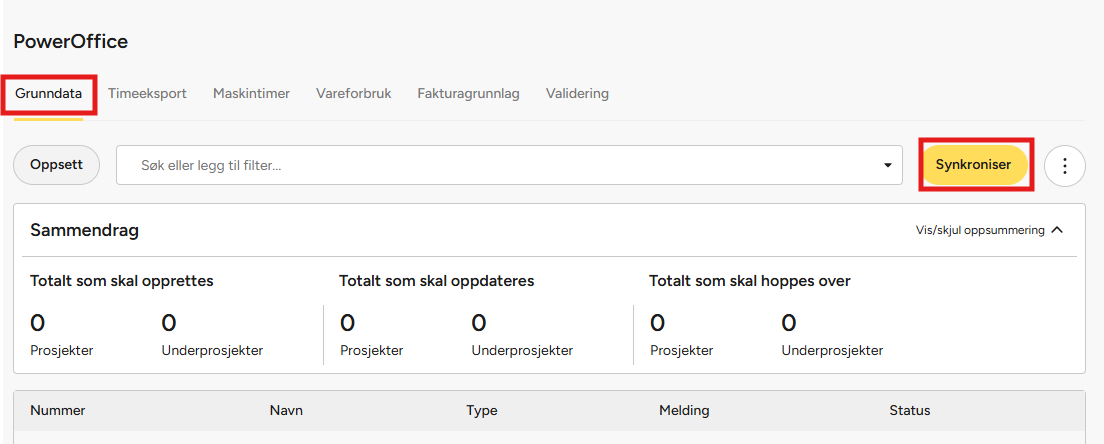Screen dimensions: 1104x444
Task: Click the yellow Synkroniser button
Action: [x=973, y=165]
